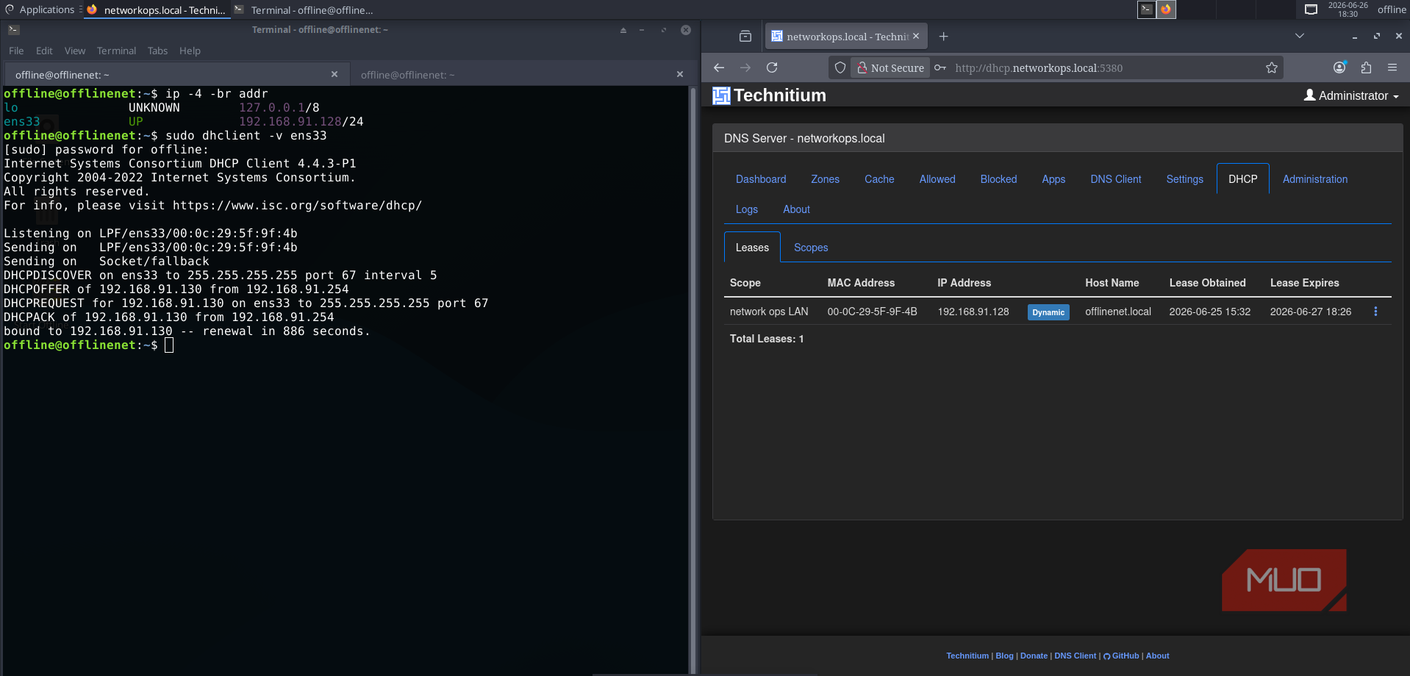This screenshot has width=1410, height=676.
Task: Click the terminal vertical scrollbar
Action: tap(692, 380)
